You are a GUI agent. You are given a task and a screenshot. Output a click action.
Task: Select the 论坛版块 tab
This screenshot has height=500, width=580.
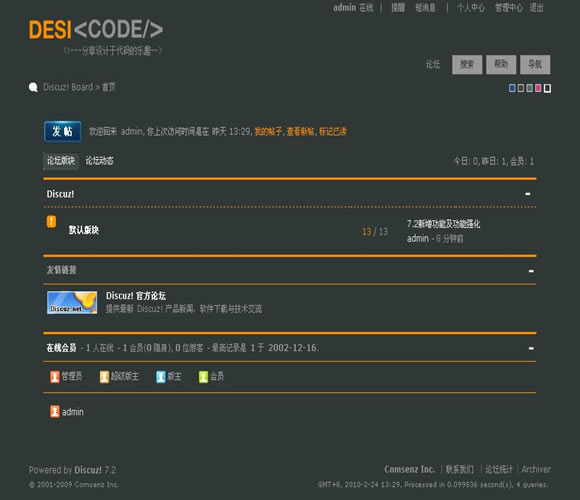pyautogui.click(x=61, y=161)
